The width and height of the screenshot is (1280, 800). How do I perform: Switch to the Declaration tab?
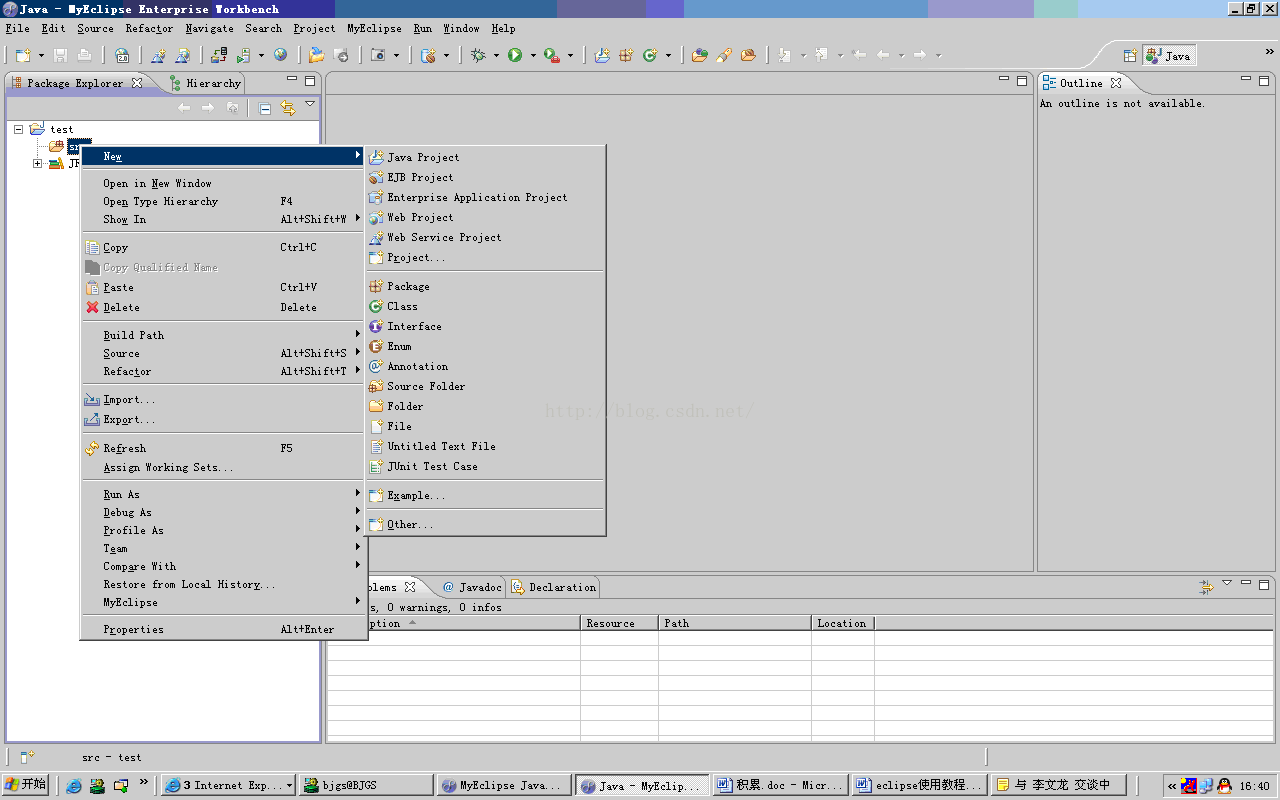(554, 587)
